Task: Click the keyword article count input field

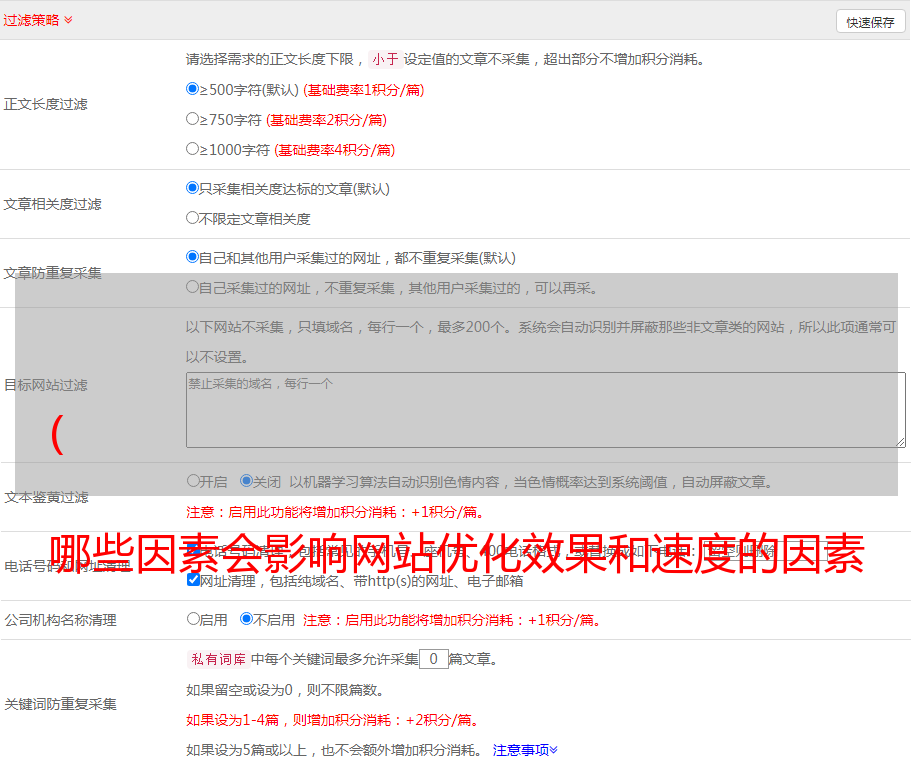Action: click(433, 659)
